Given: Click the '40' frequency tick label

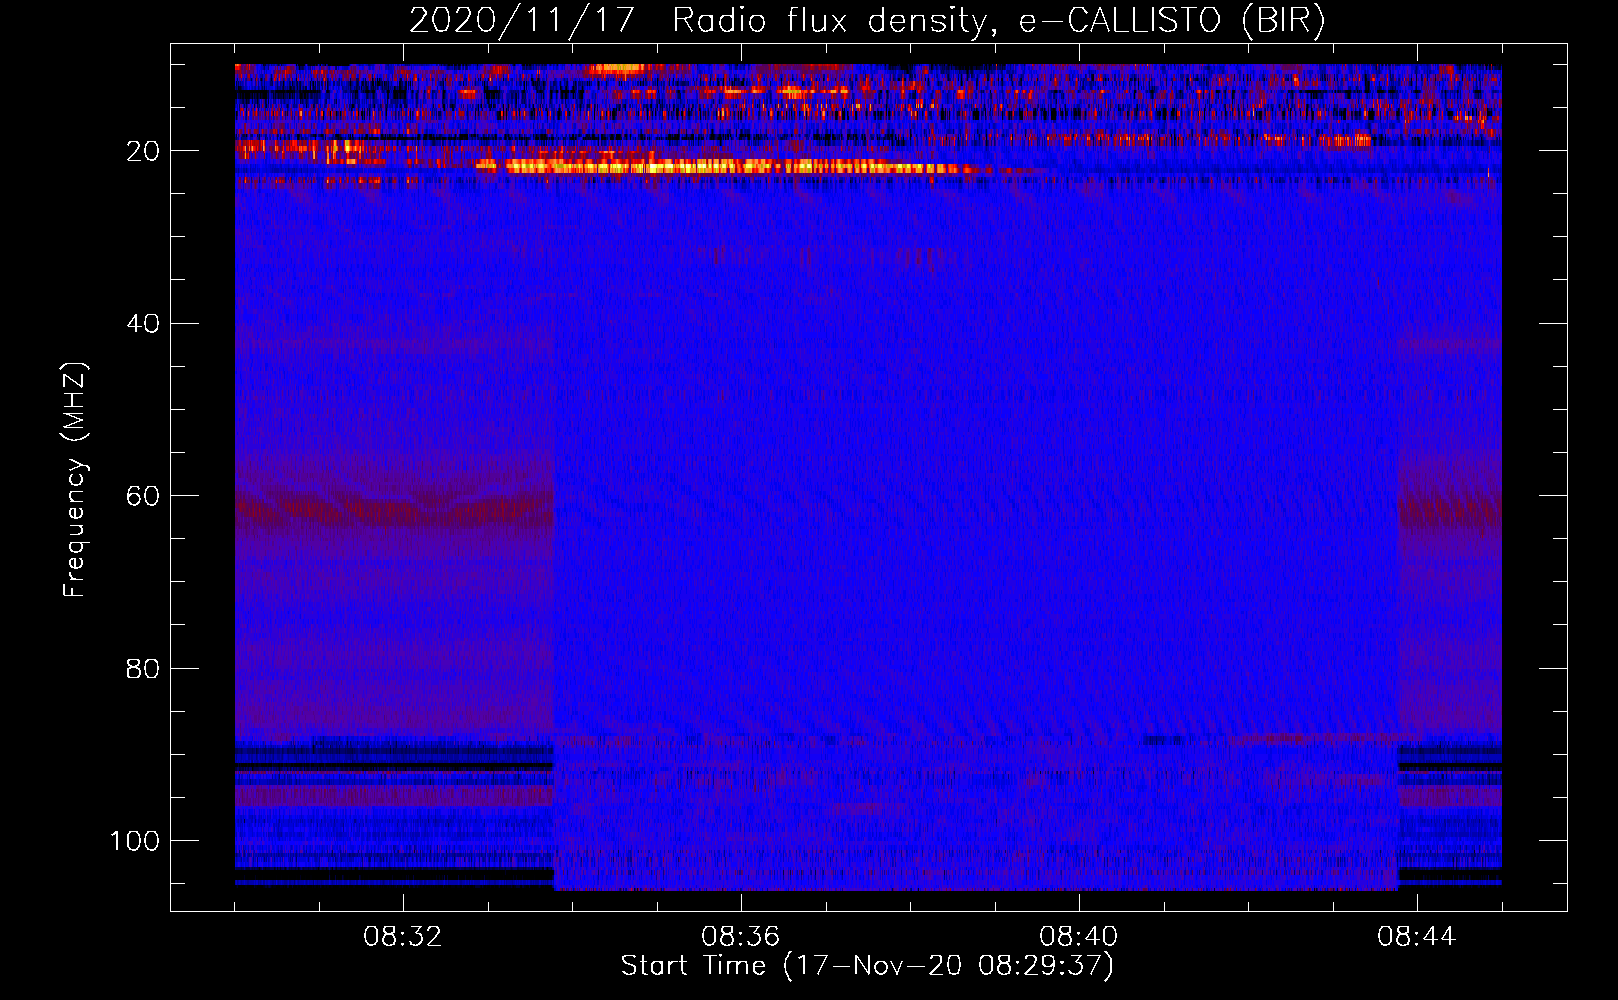Looking at the screenshot, I should point(143,324).
